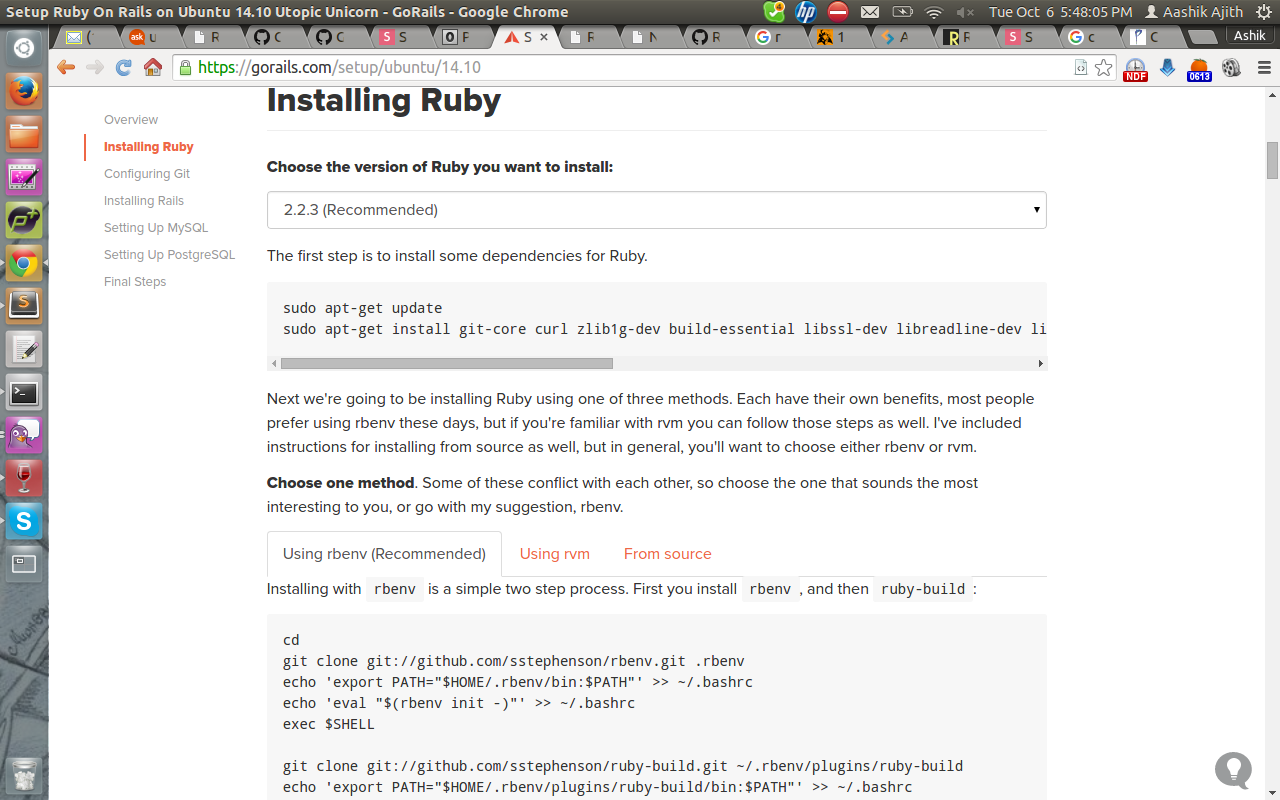The image size is (1280, 800).
Task: Go to Chrome home page icon
Action: (x=152, y=68)
